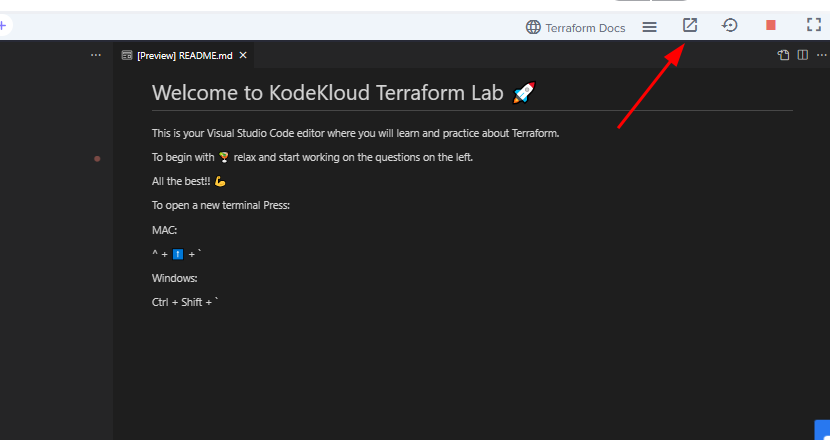Open the hamburger menu in the lab toolbar

coord(649,27)
